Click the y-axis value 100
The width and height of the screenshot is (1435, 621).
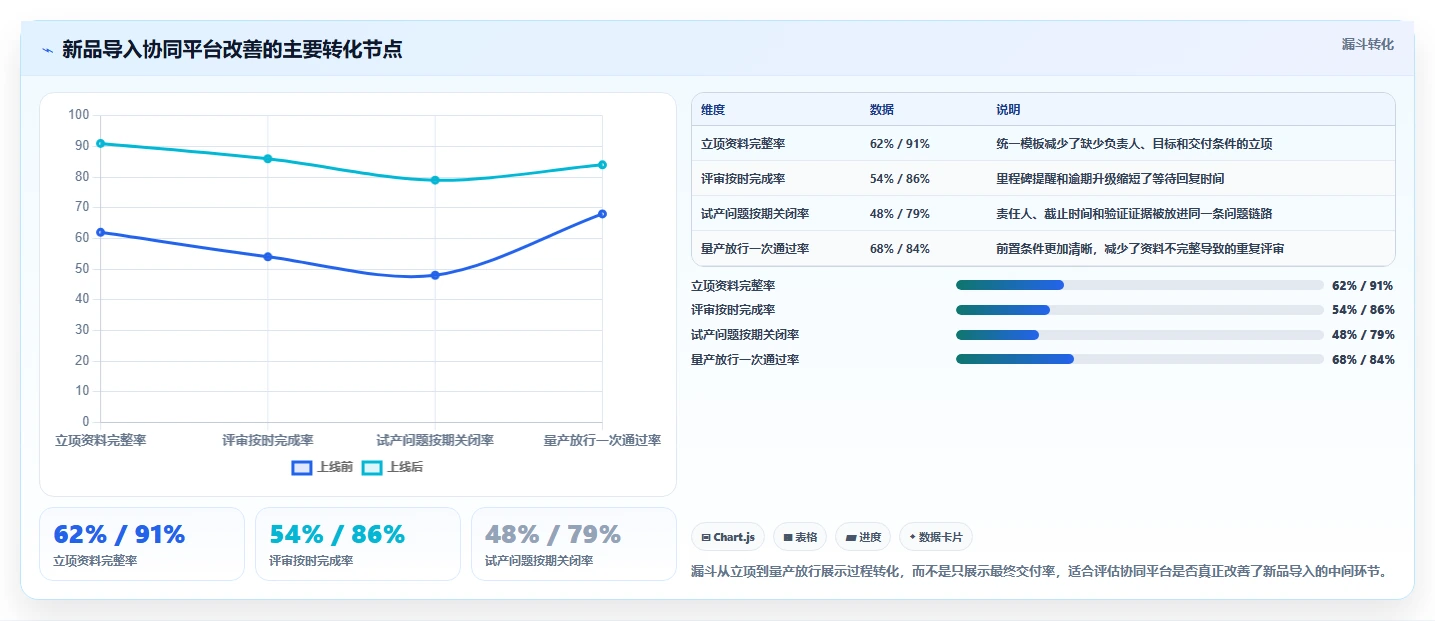tap(79, 115)
